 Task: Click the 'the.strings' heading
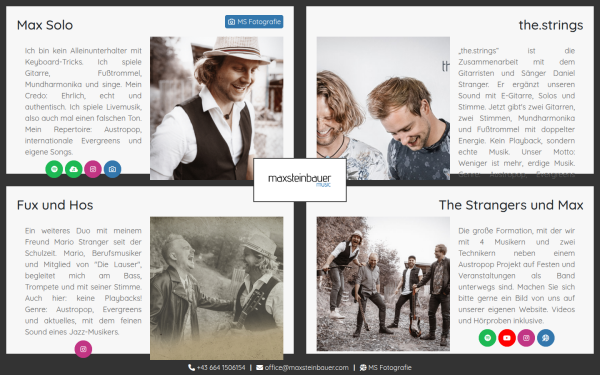coord(551,25)
